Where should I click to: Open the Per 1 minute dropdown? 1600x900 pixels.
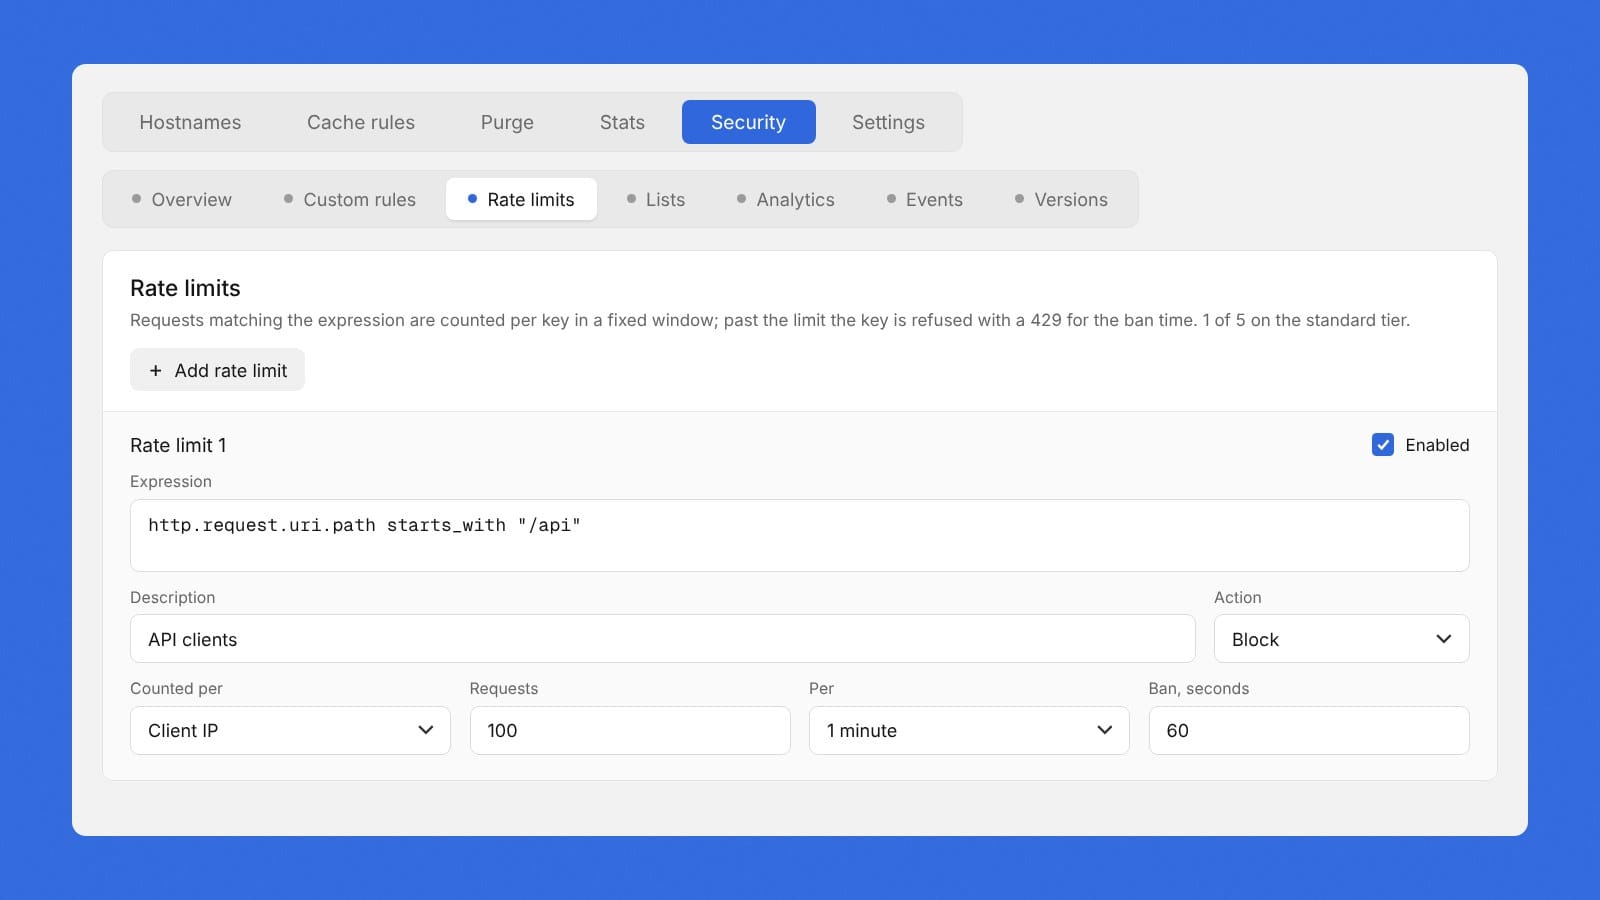(x=969, y=730)
